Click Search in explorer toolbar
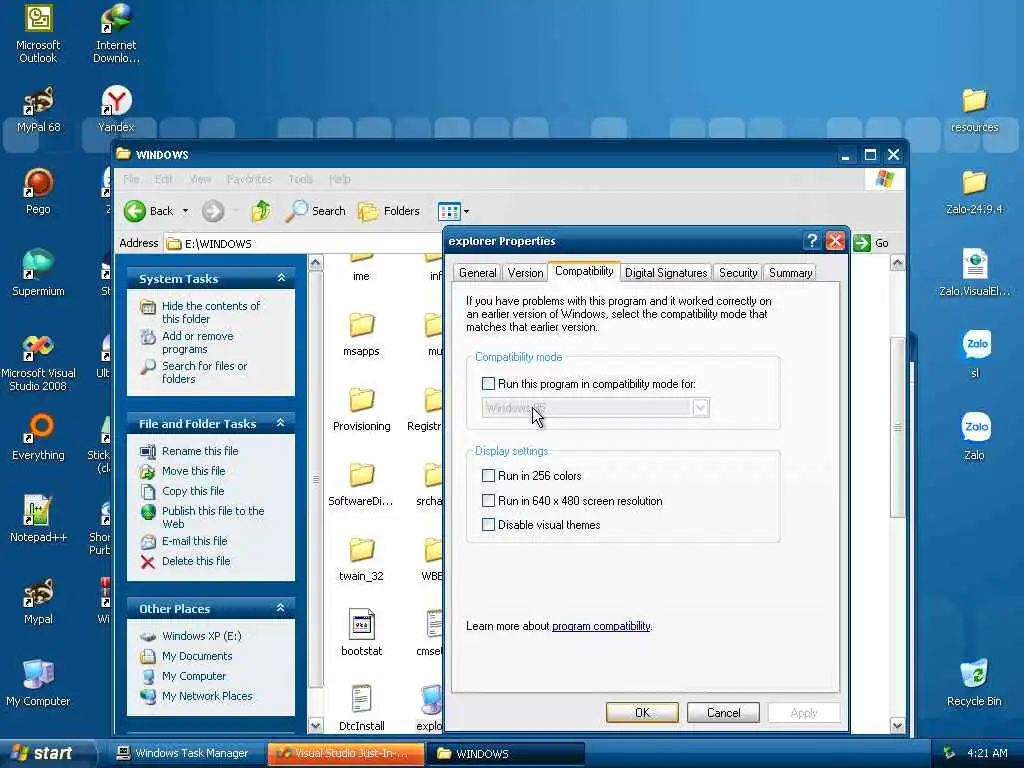Viewport: 1024px width, 768px height. tap(316, 211)
